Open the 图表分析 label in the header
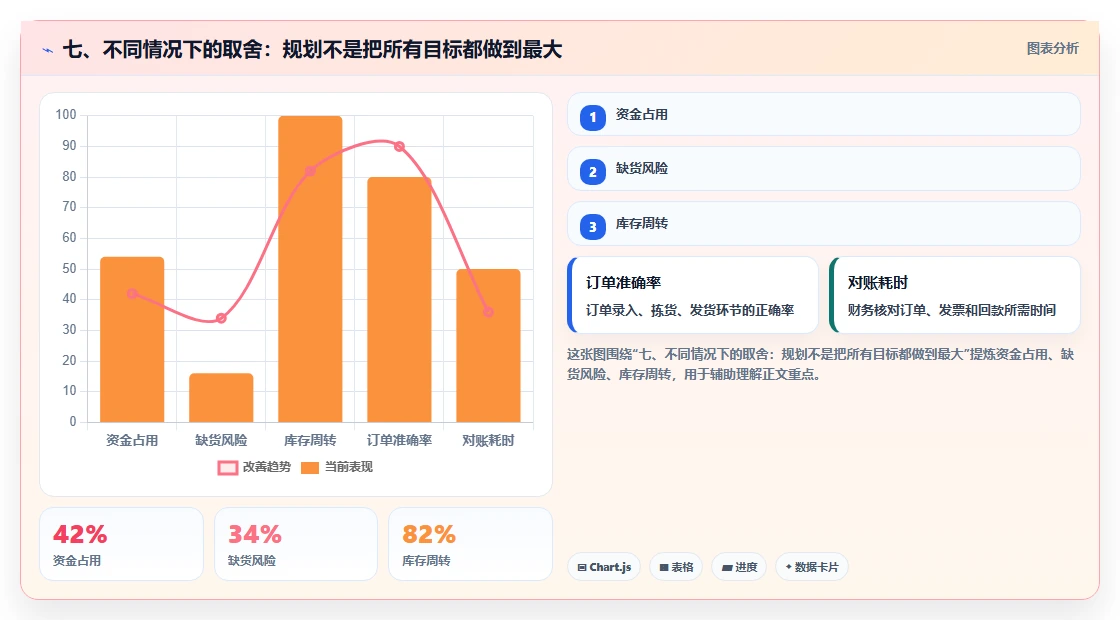Viewport: 1120px width, 620px height. [1052, 49]
